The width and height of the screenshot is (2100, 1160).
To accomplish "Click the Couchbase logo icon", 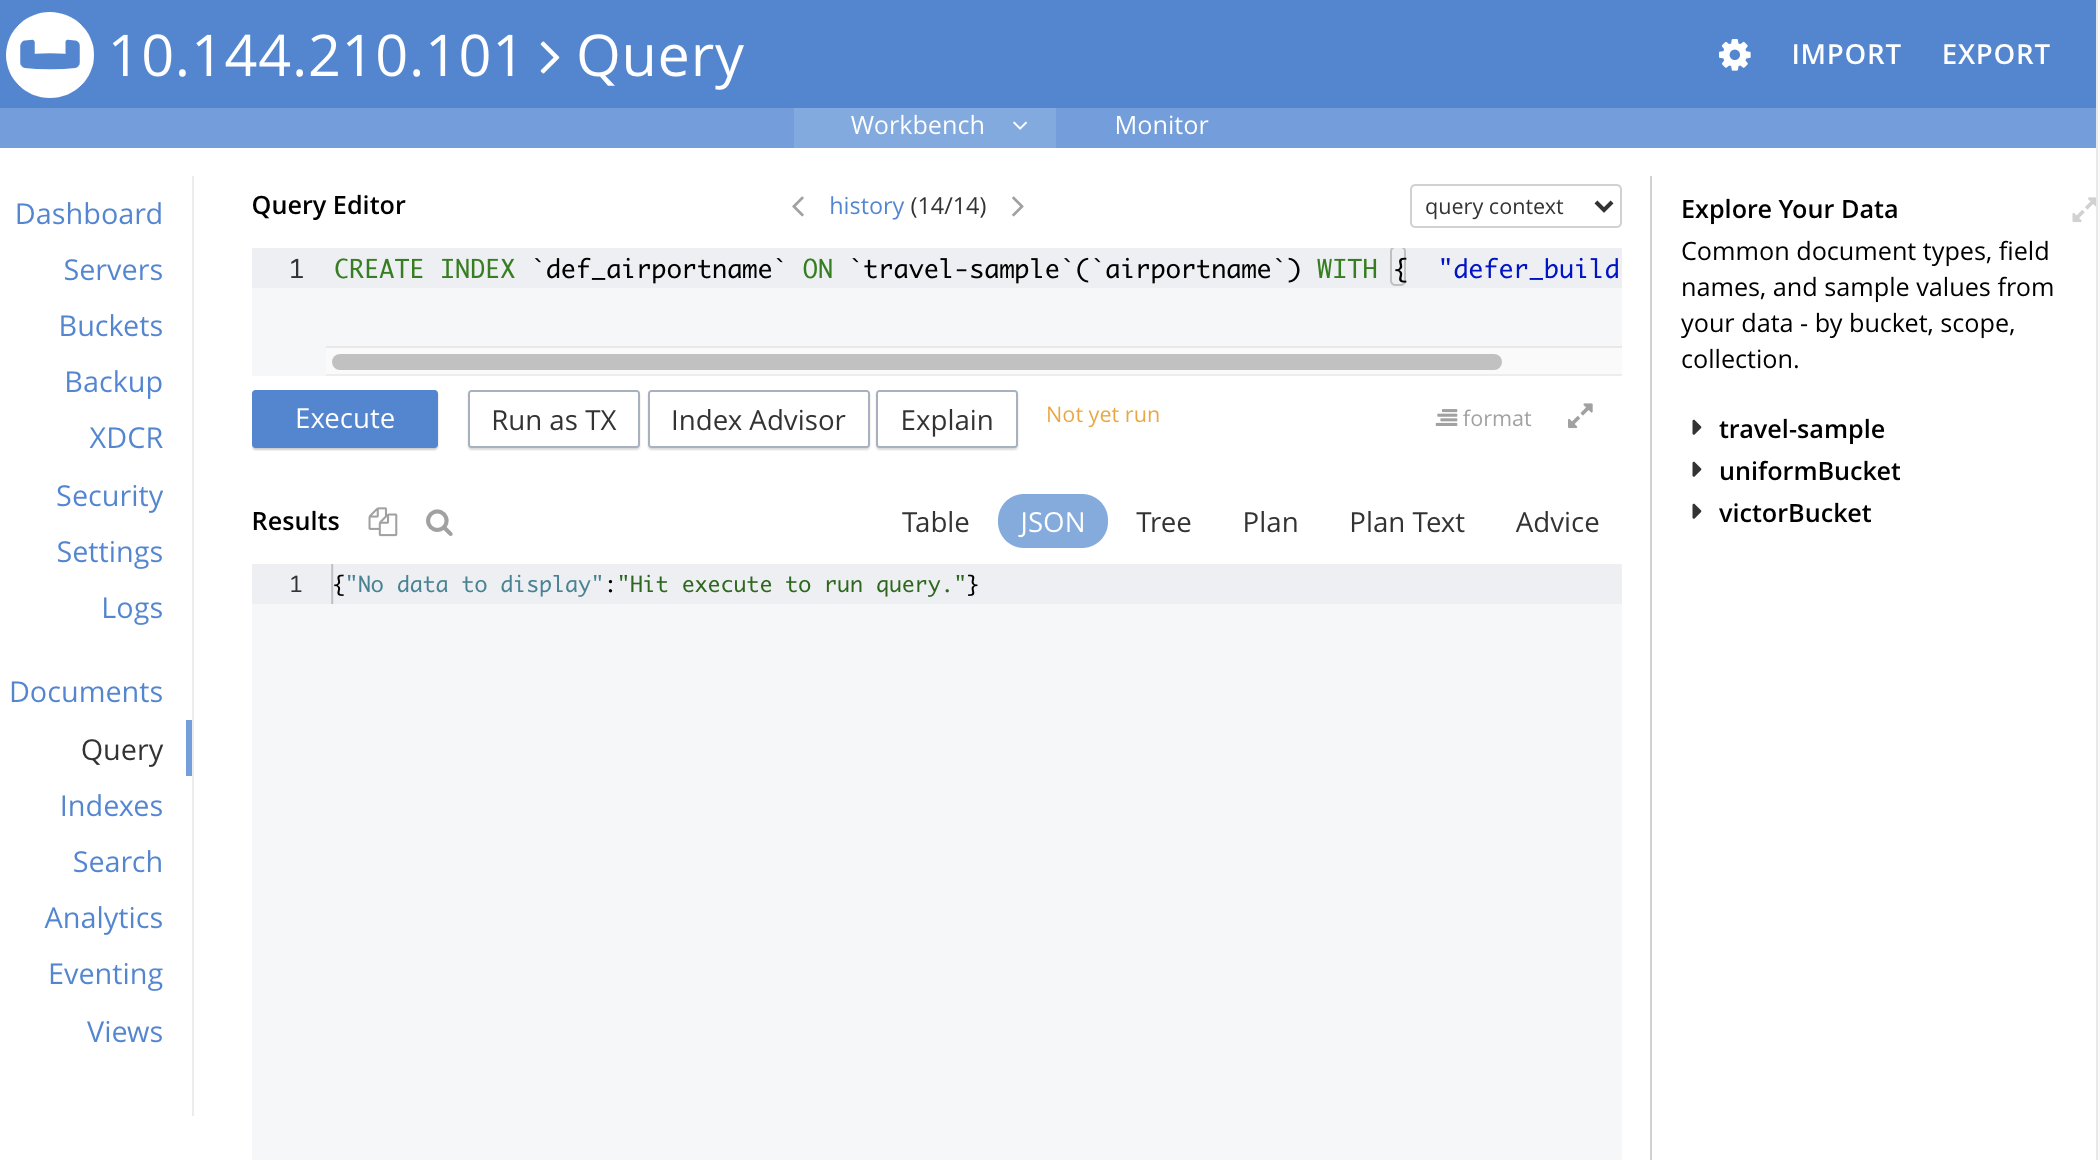I will [50, 54].
